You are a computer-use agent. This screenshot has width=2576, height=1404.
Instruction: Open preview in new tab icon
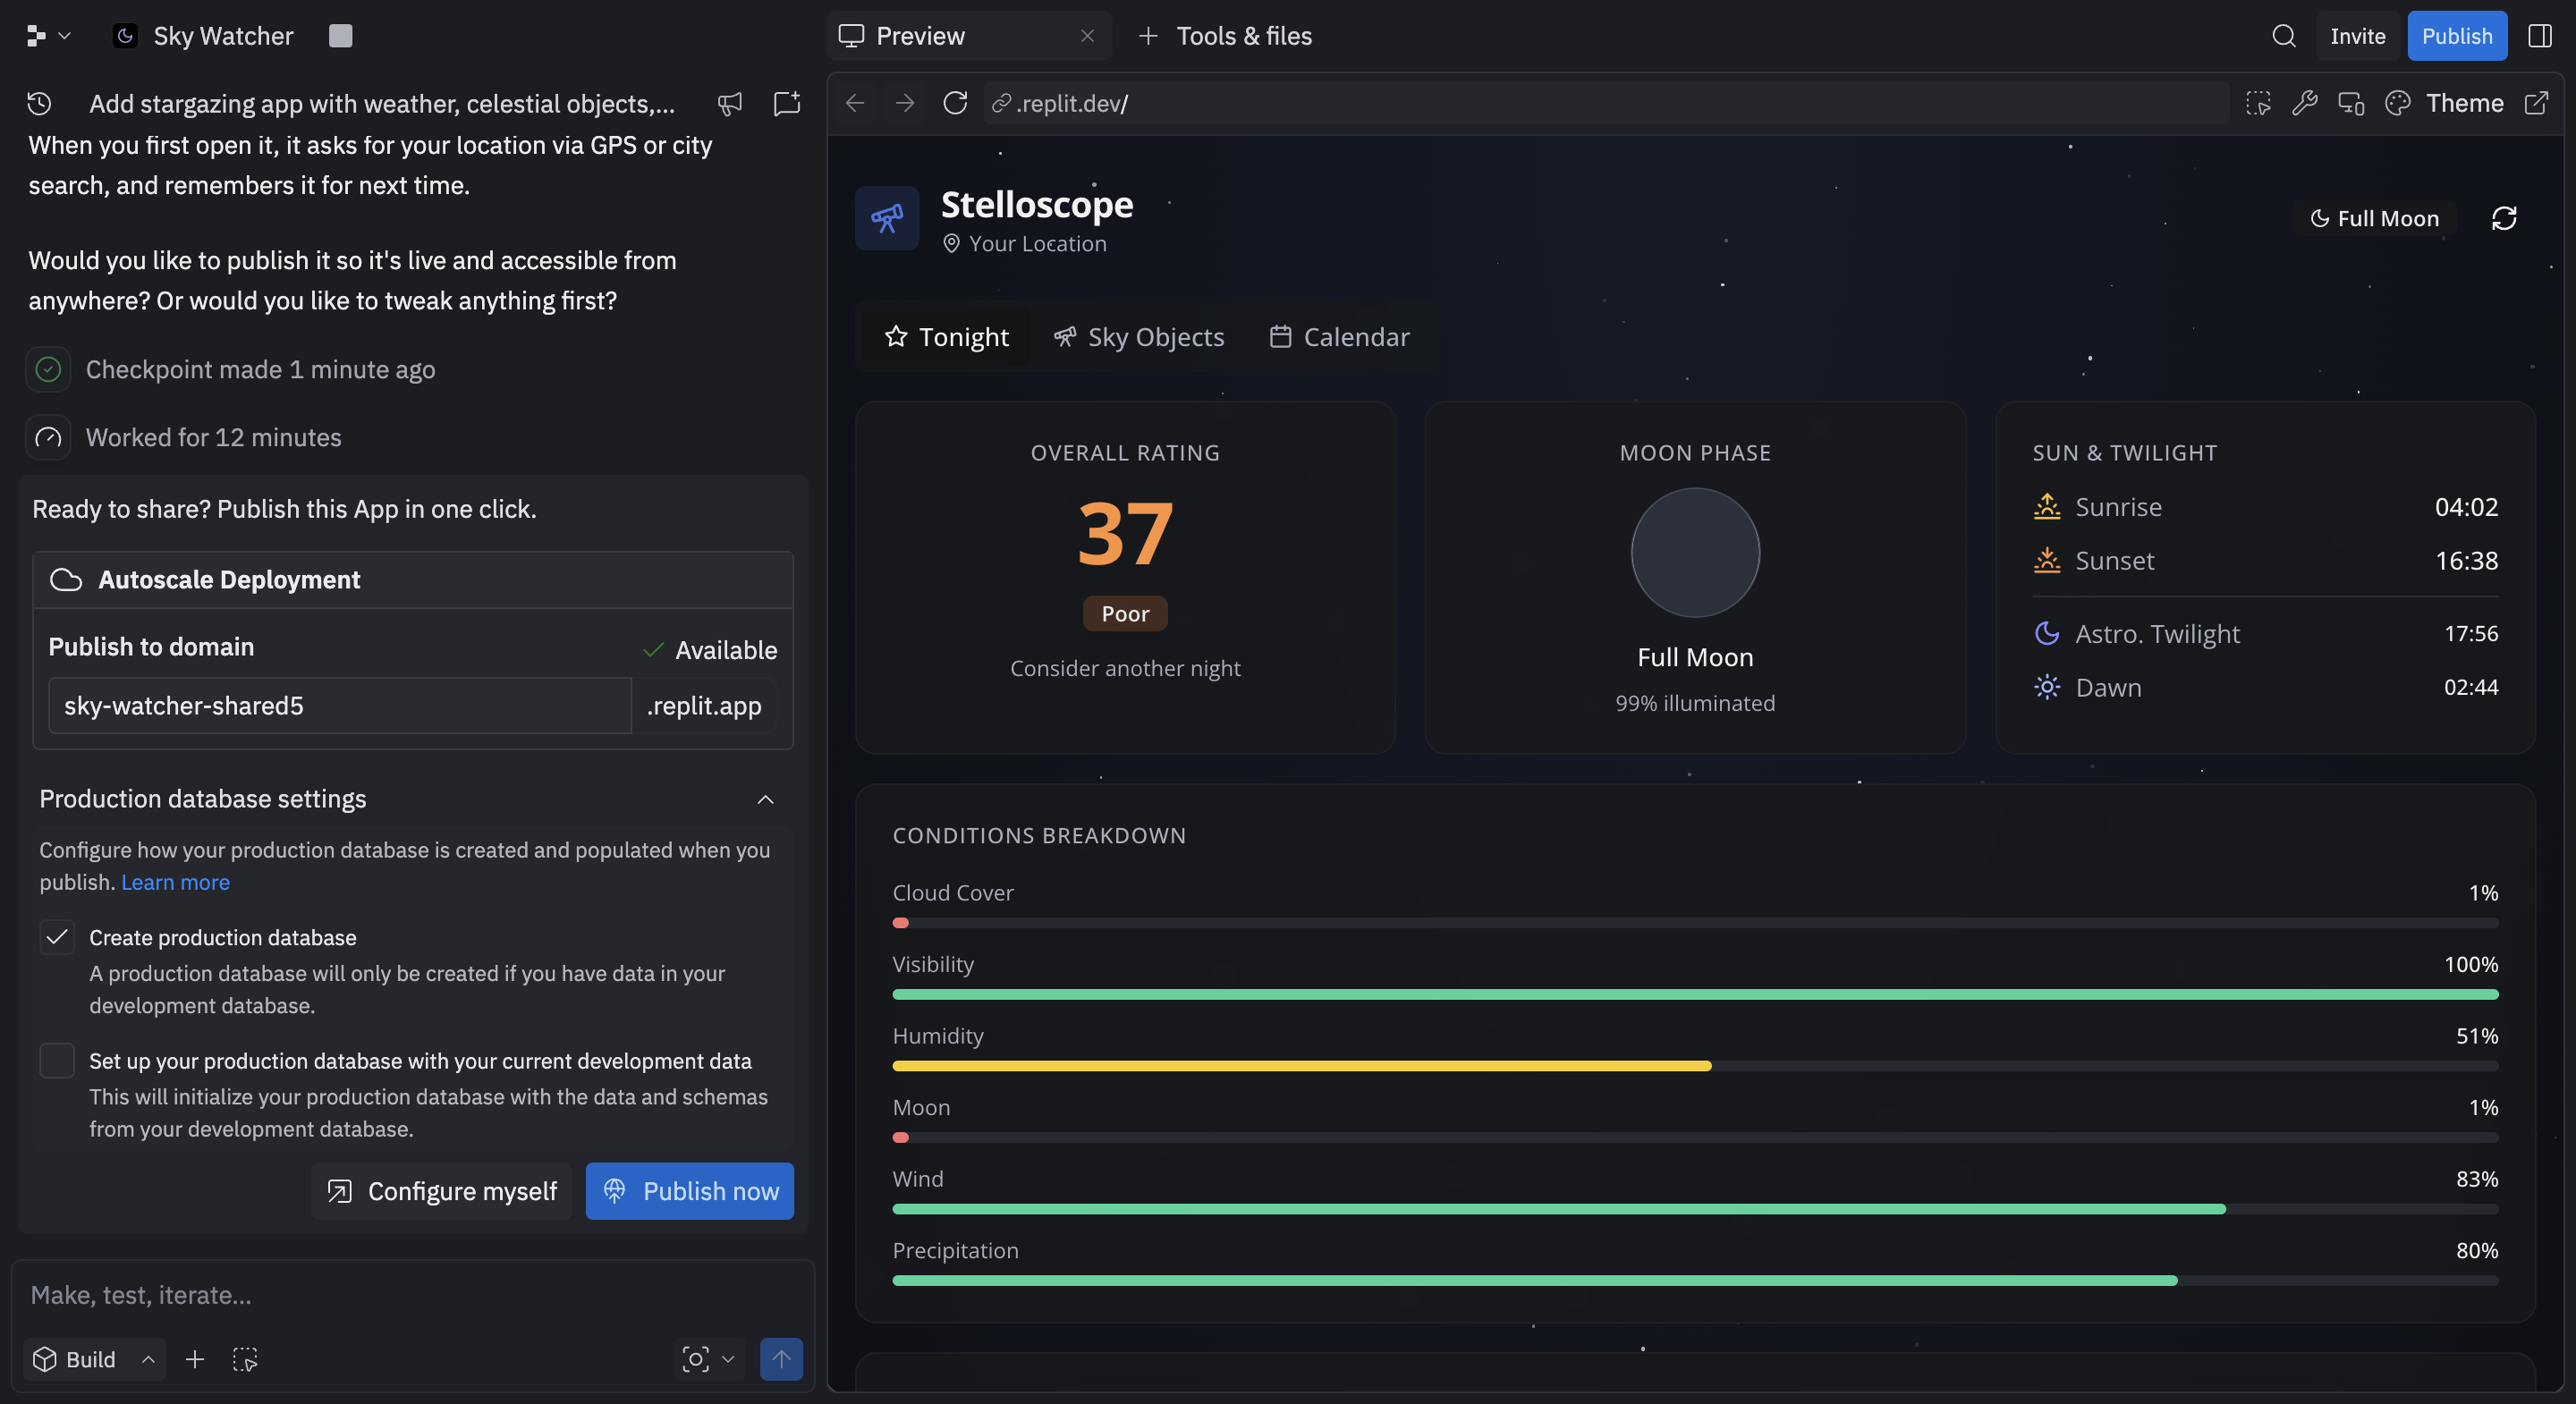[x=2537, y=103]
